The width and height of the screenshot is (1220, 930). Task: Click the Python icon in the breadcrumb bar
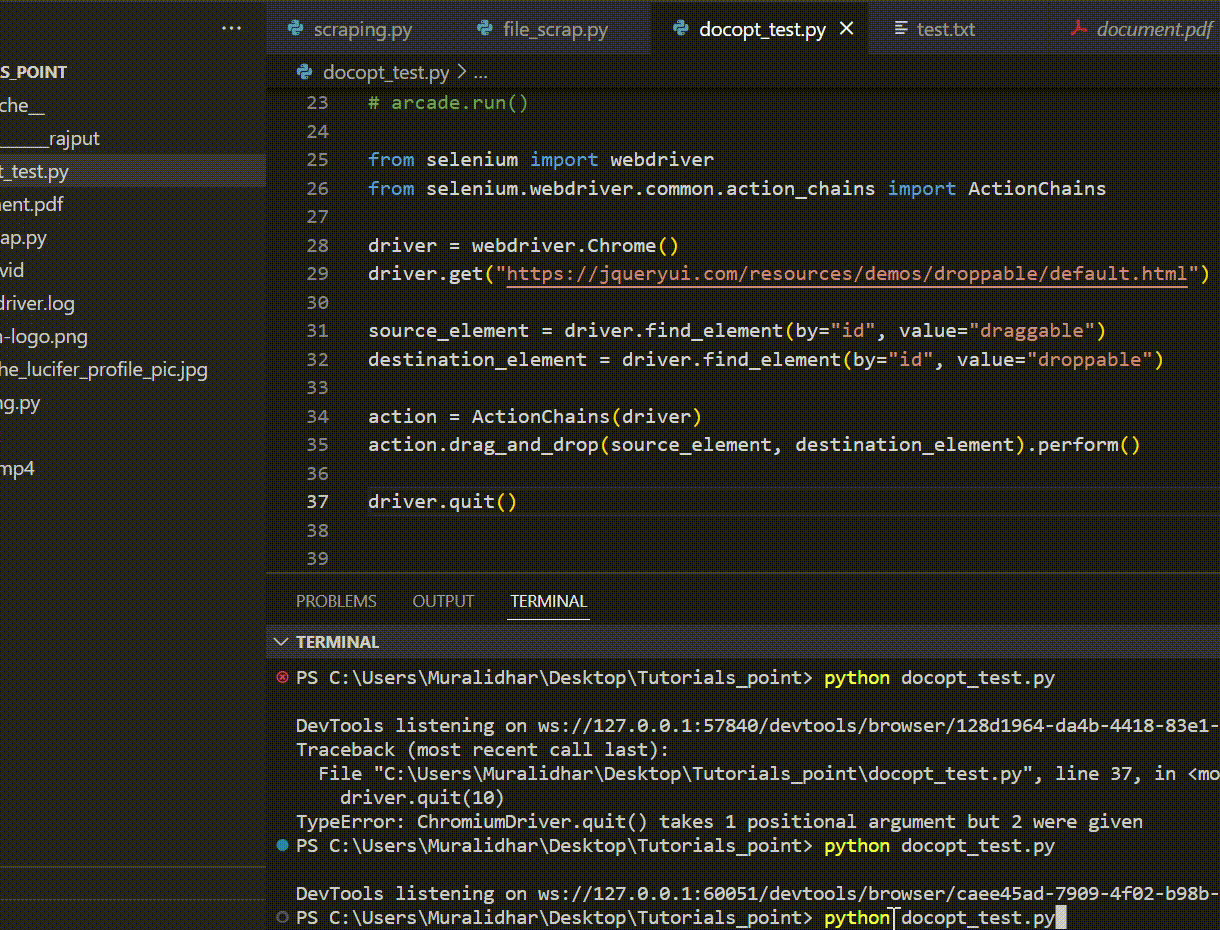[x=304, y=72]
